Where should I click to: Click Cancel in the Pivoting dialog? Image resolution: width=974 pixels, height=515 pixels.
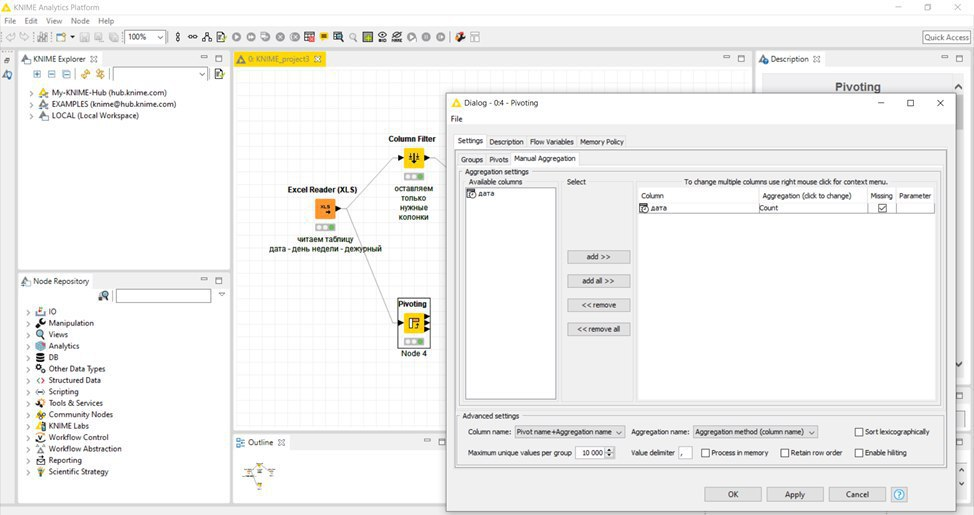(x=857, y=494)
